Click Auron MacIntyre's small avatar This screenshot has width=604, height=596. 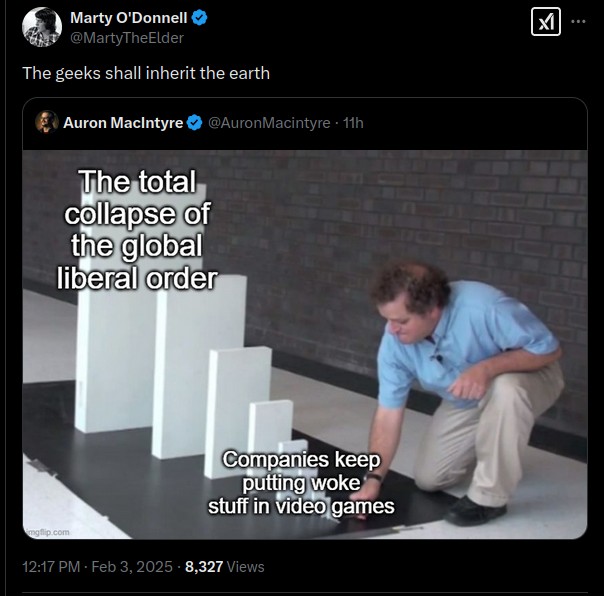click(47, 122)
